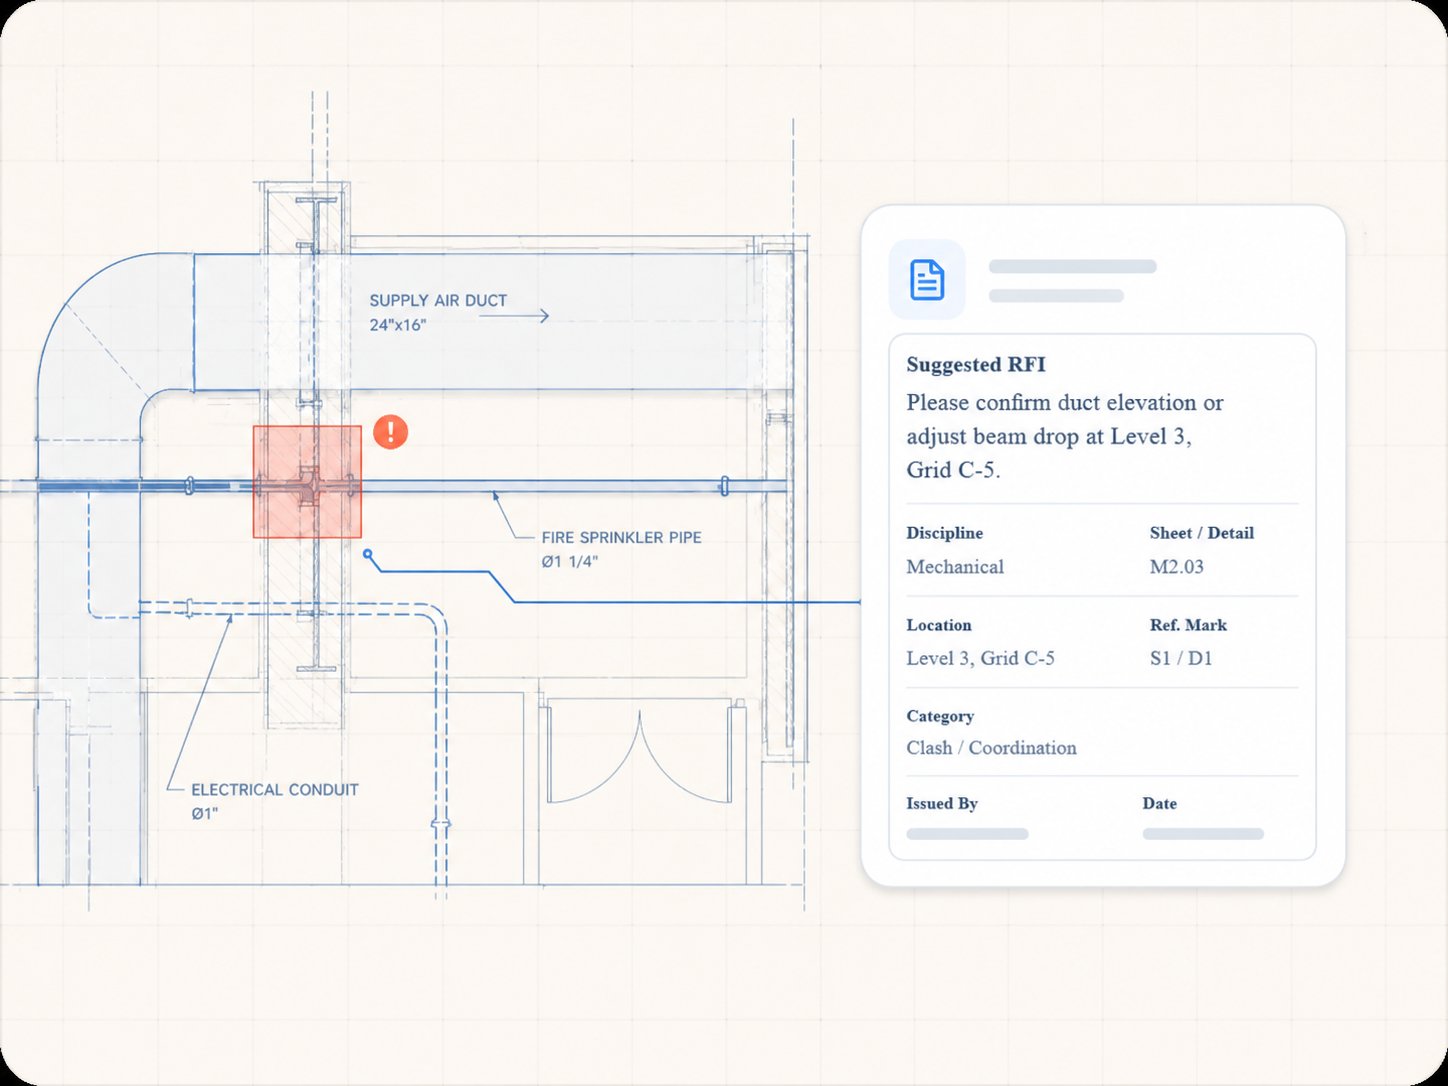Image resolution: width=1448 pixels, height=1086 pixels.
Task: Open the Suggested RFI heading
Action: pyautogui.click(x=976, y=365)
